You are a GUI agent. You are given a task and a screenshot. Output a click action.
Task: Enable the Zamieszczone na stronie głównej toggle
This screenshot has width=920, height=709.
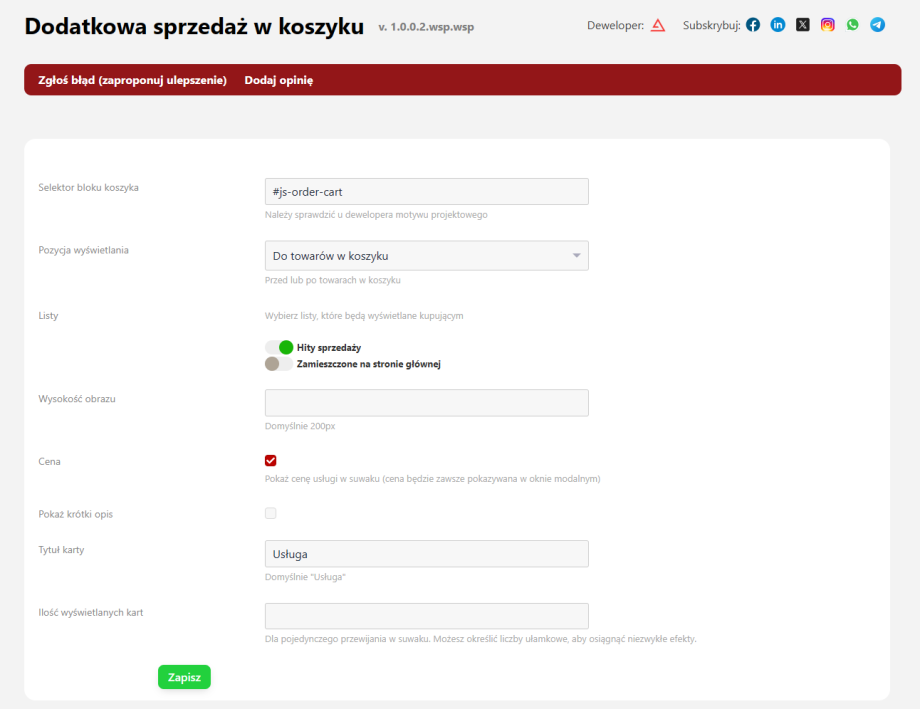point(279,364)
